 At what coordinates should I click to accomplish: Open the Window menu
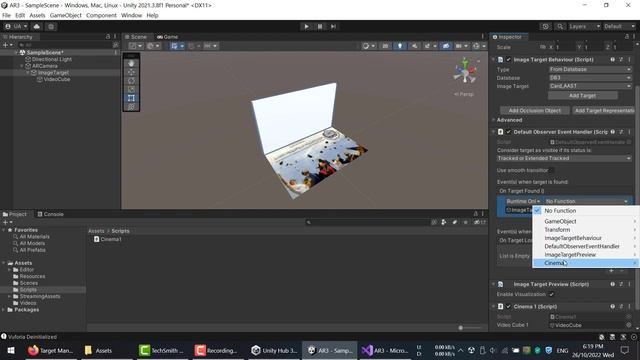coord(131,16)
